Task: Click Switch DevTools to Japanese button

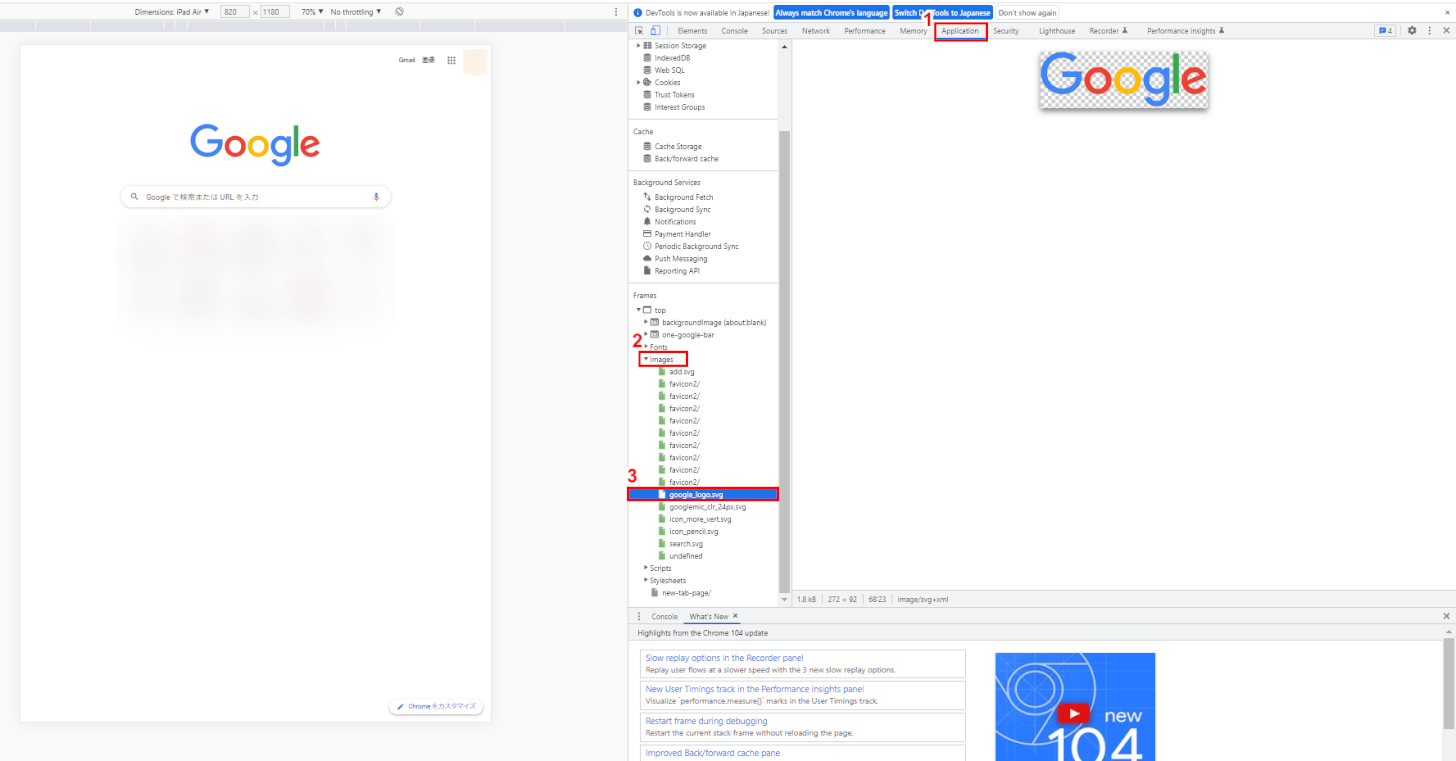Action: [942, 13]
